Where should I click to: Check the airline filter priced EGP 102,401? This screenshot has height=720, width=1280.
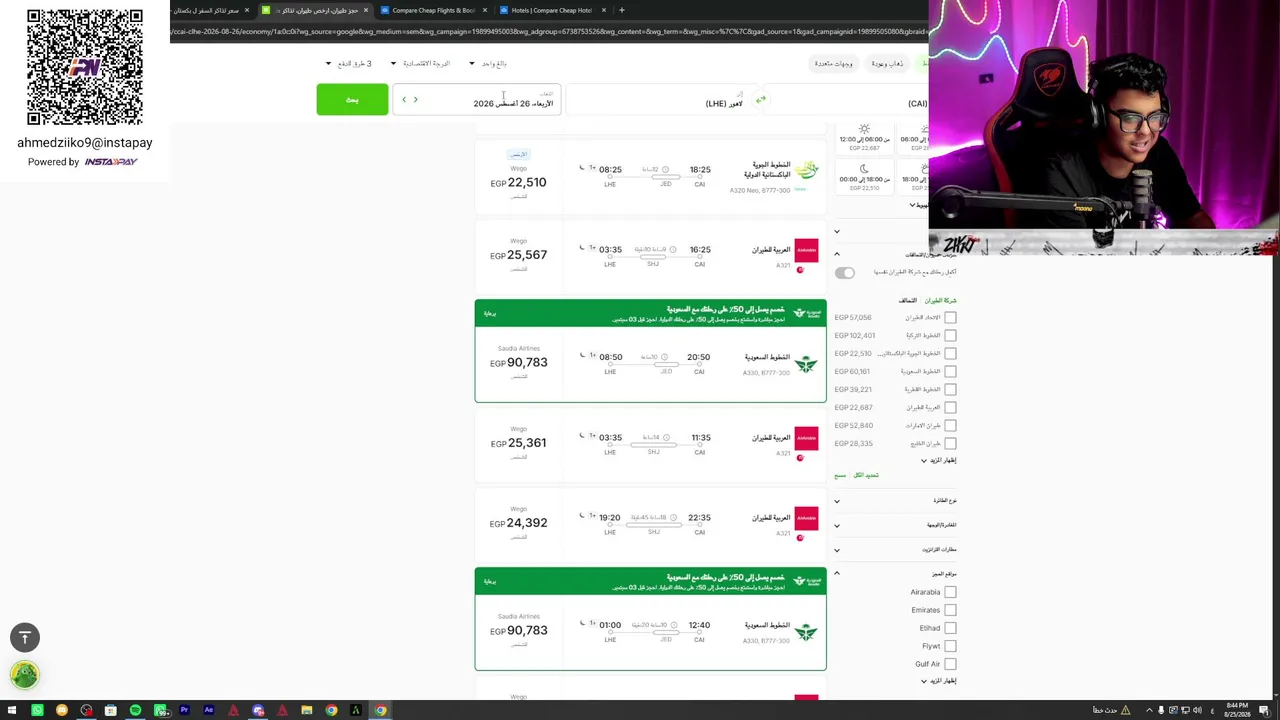click(950, 336)
